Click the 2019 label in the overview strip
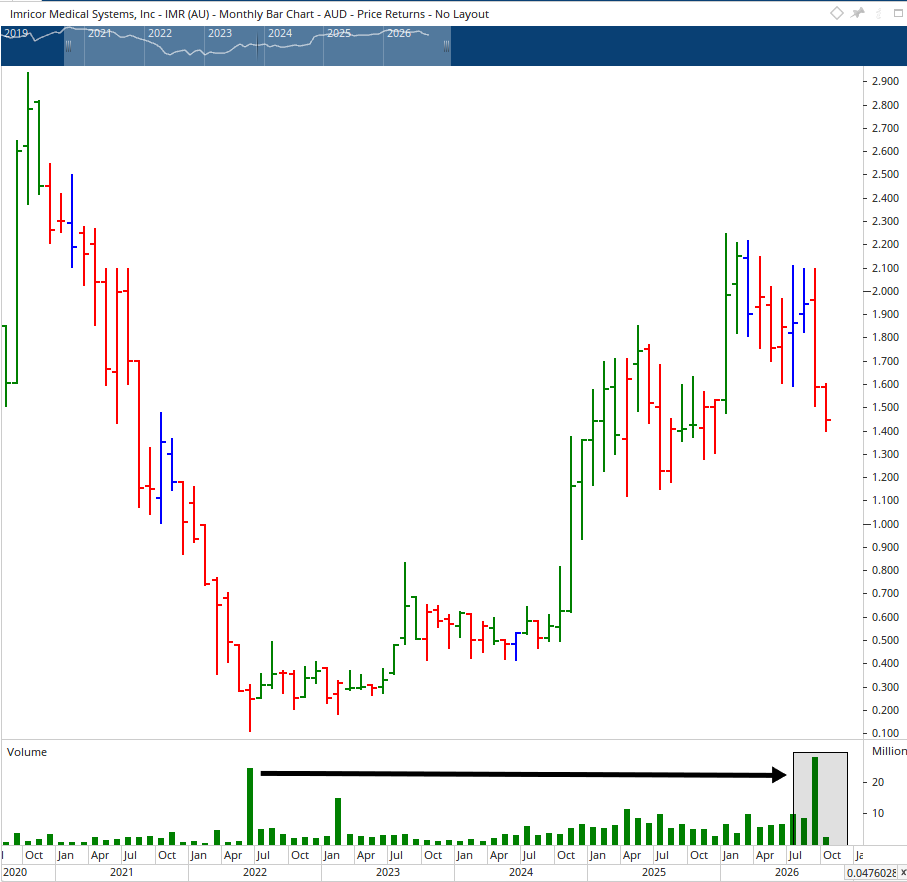 point(16,33)
